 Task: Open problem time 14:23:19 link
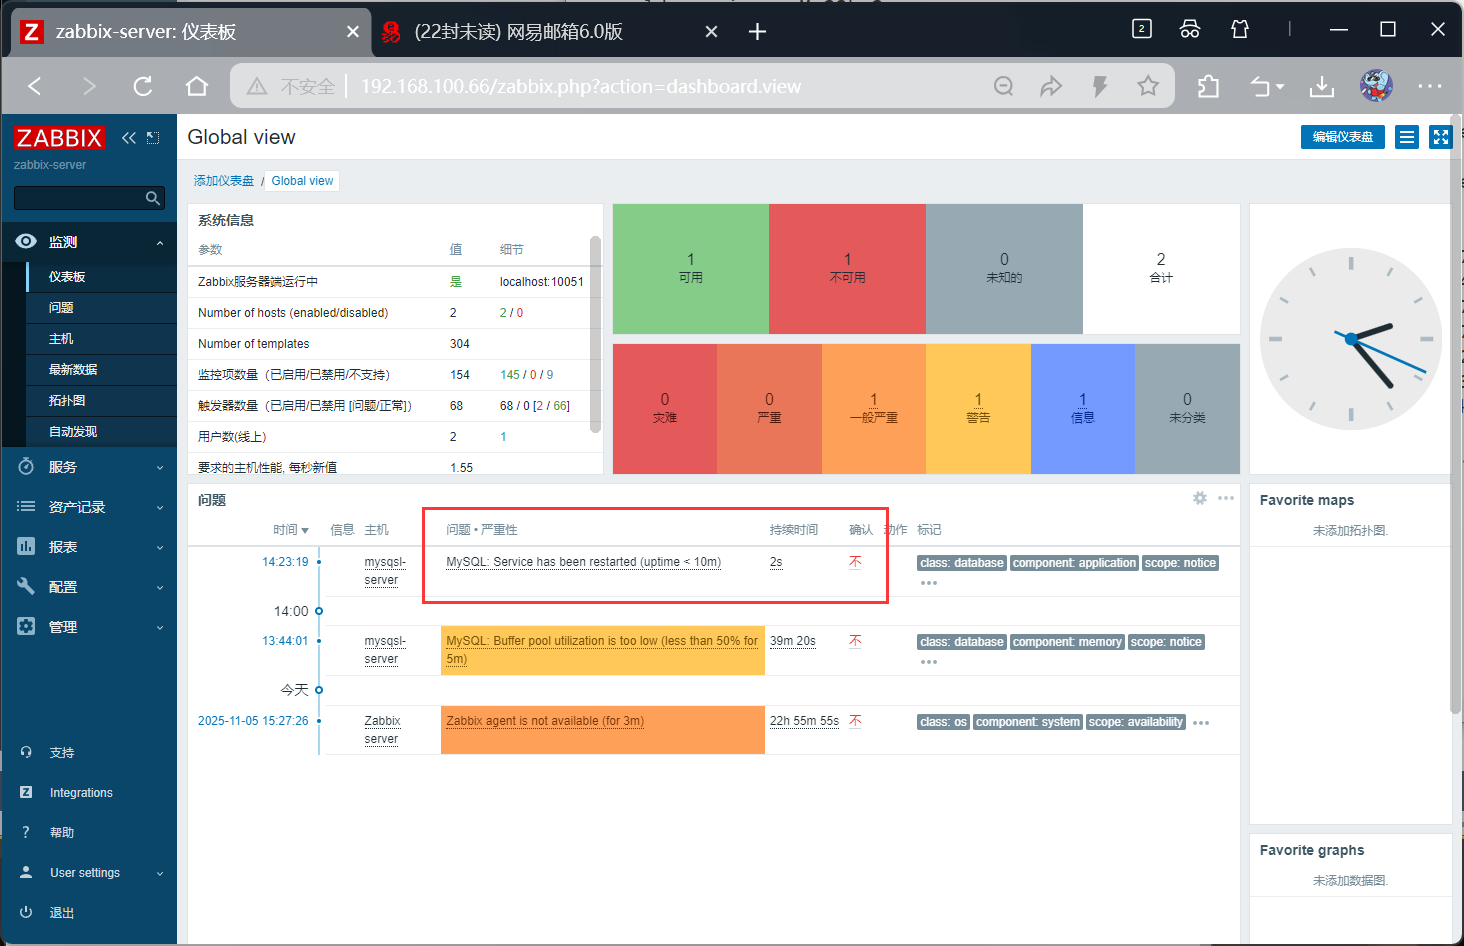(285, 562)
